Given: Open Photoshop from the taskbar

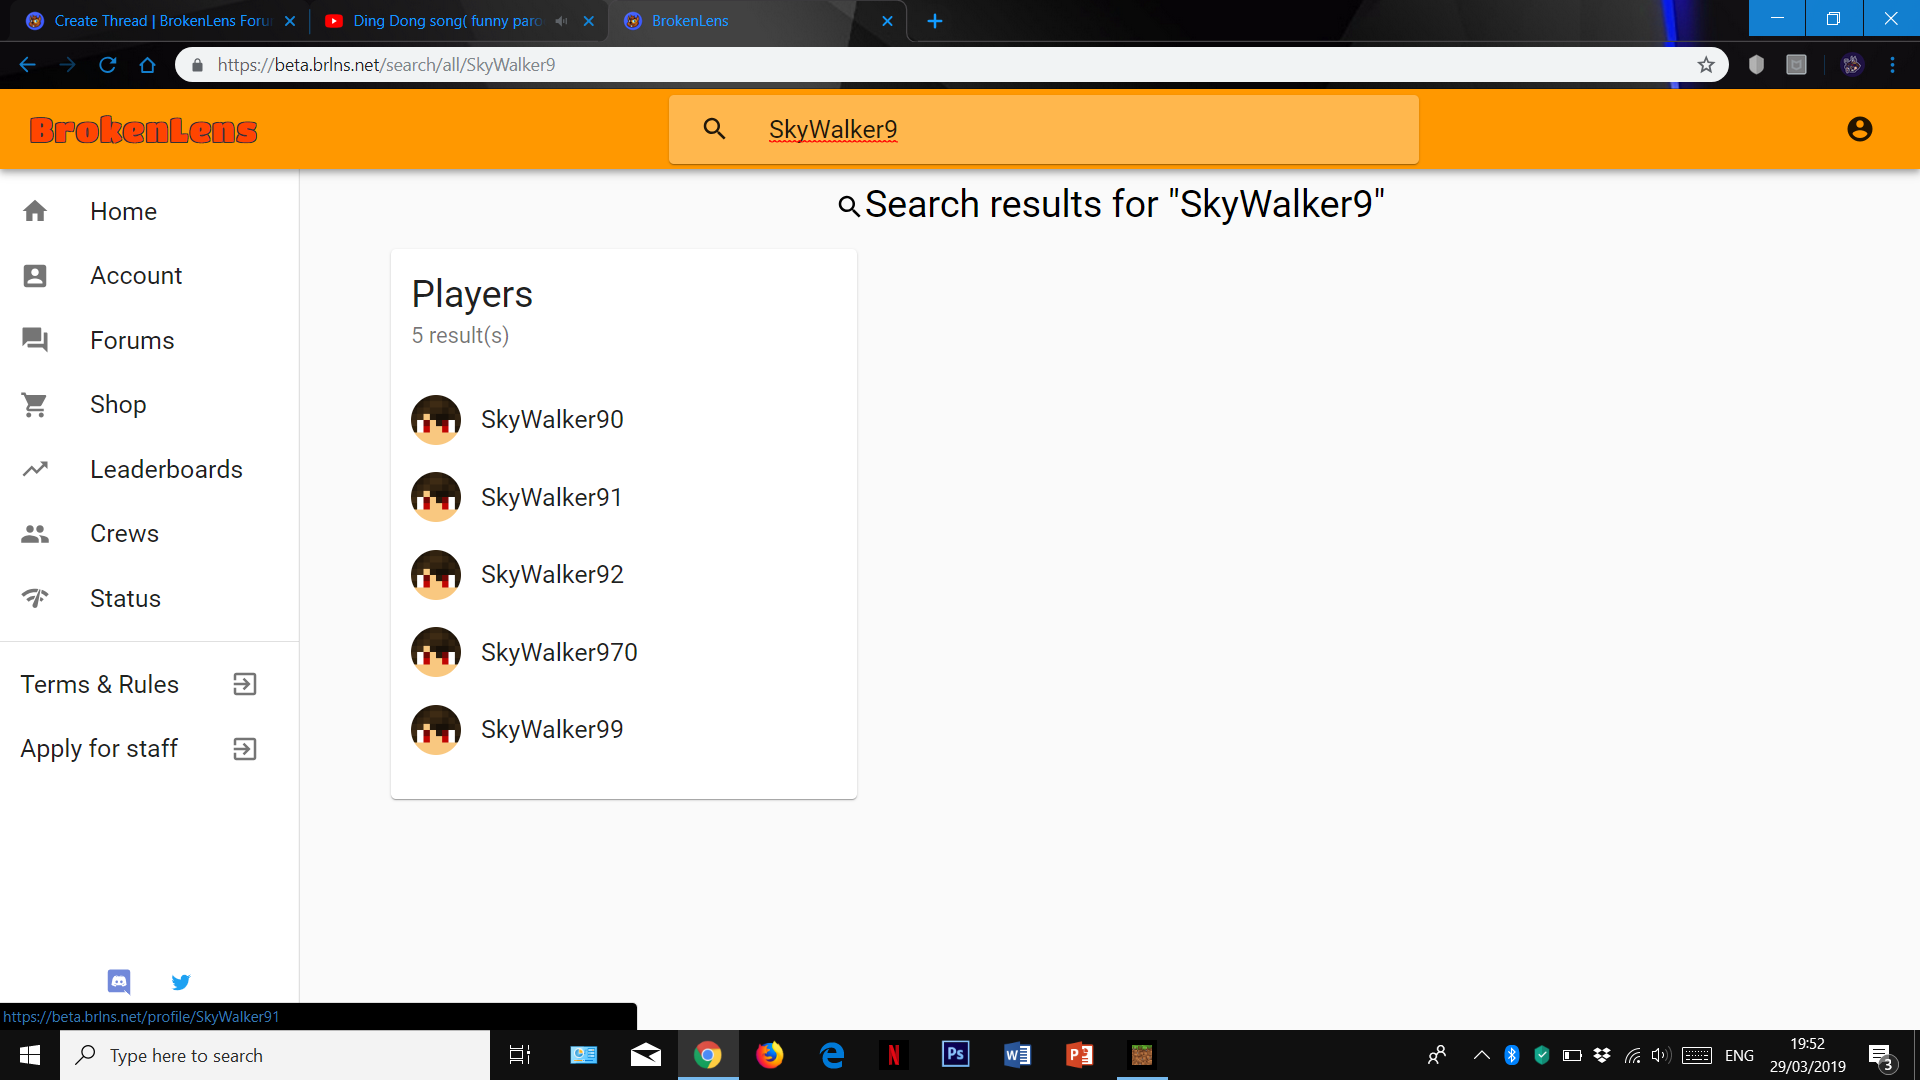Looking at the screenshot, I should tap(955, 1054).
